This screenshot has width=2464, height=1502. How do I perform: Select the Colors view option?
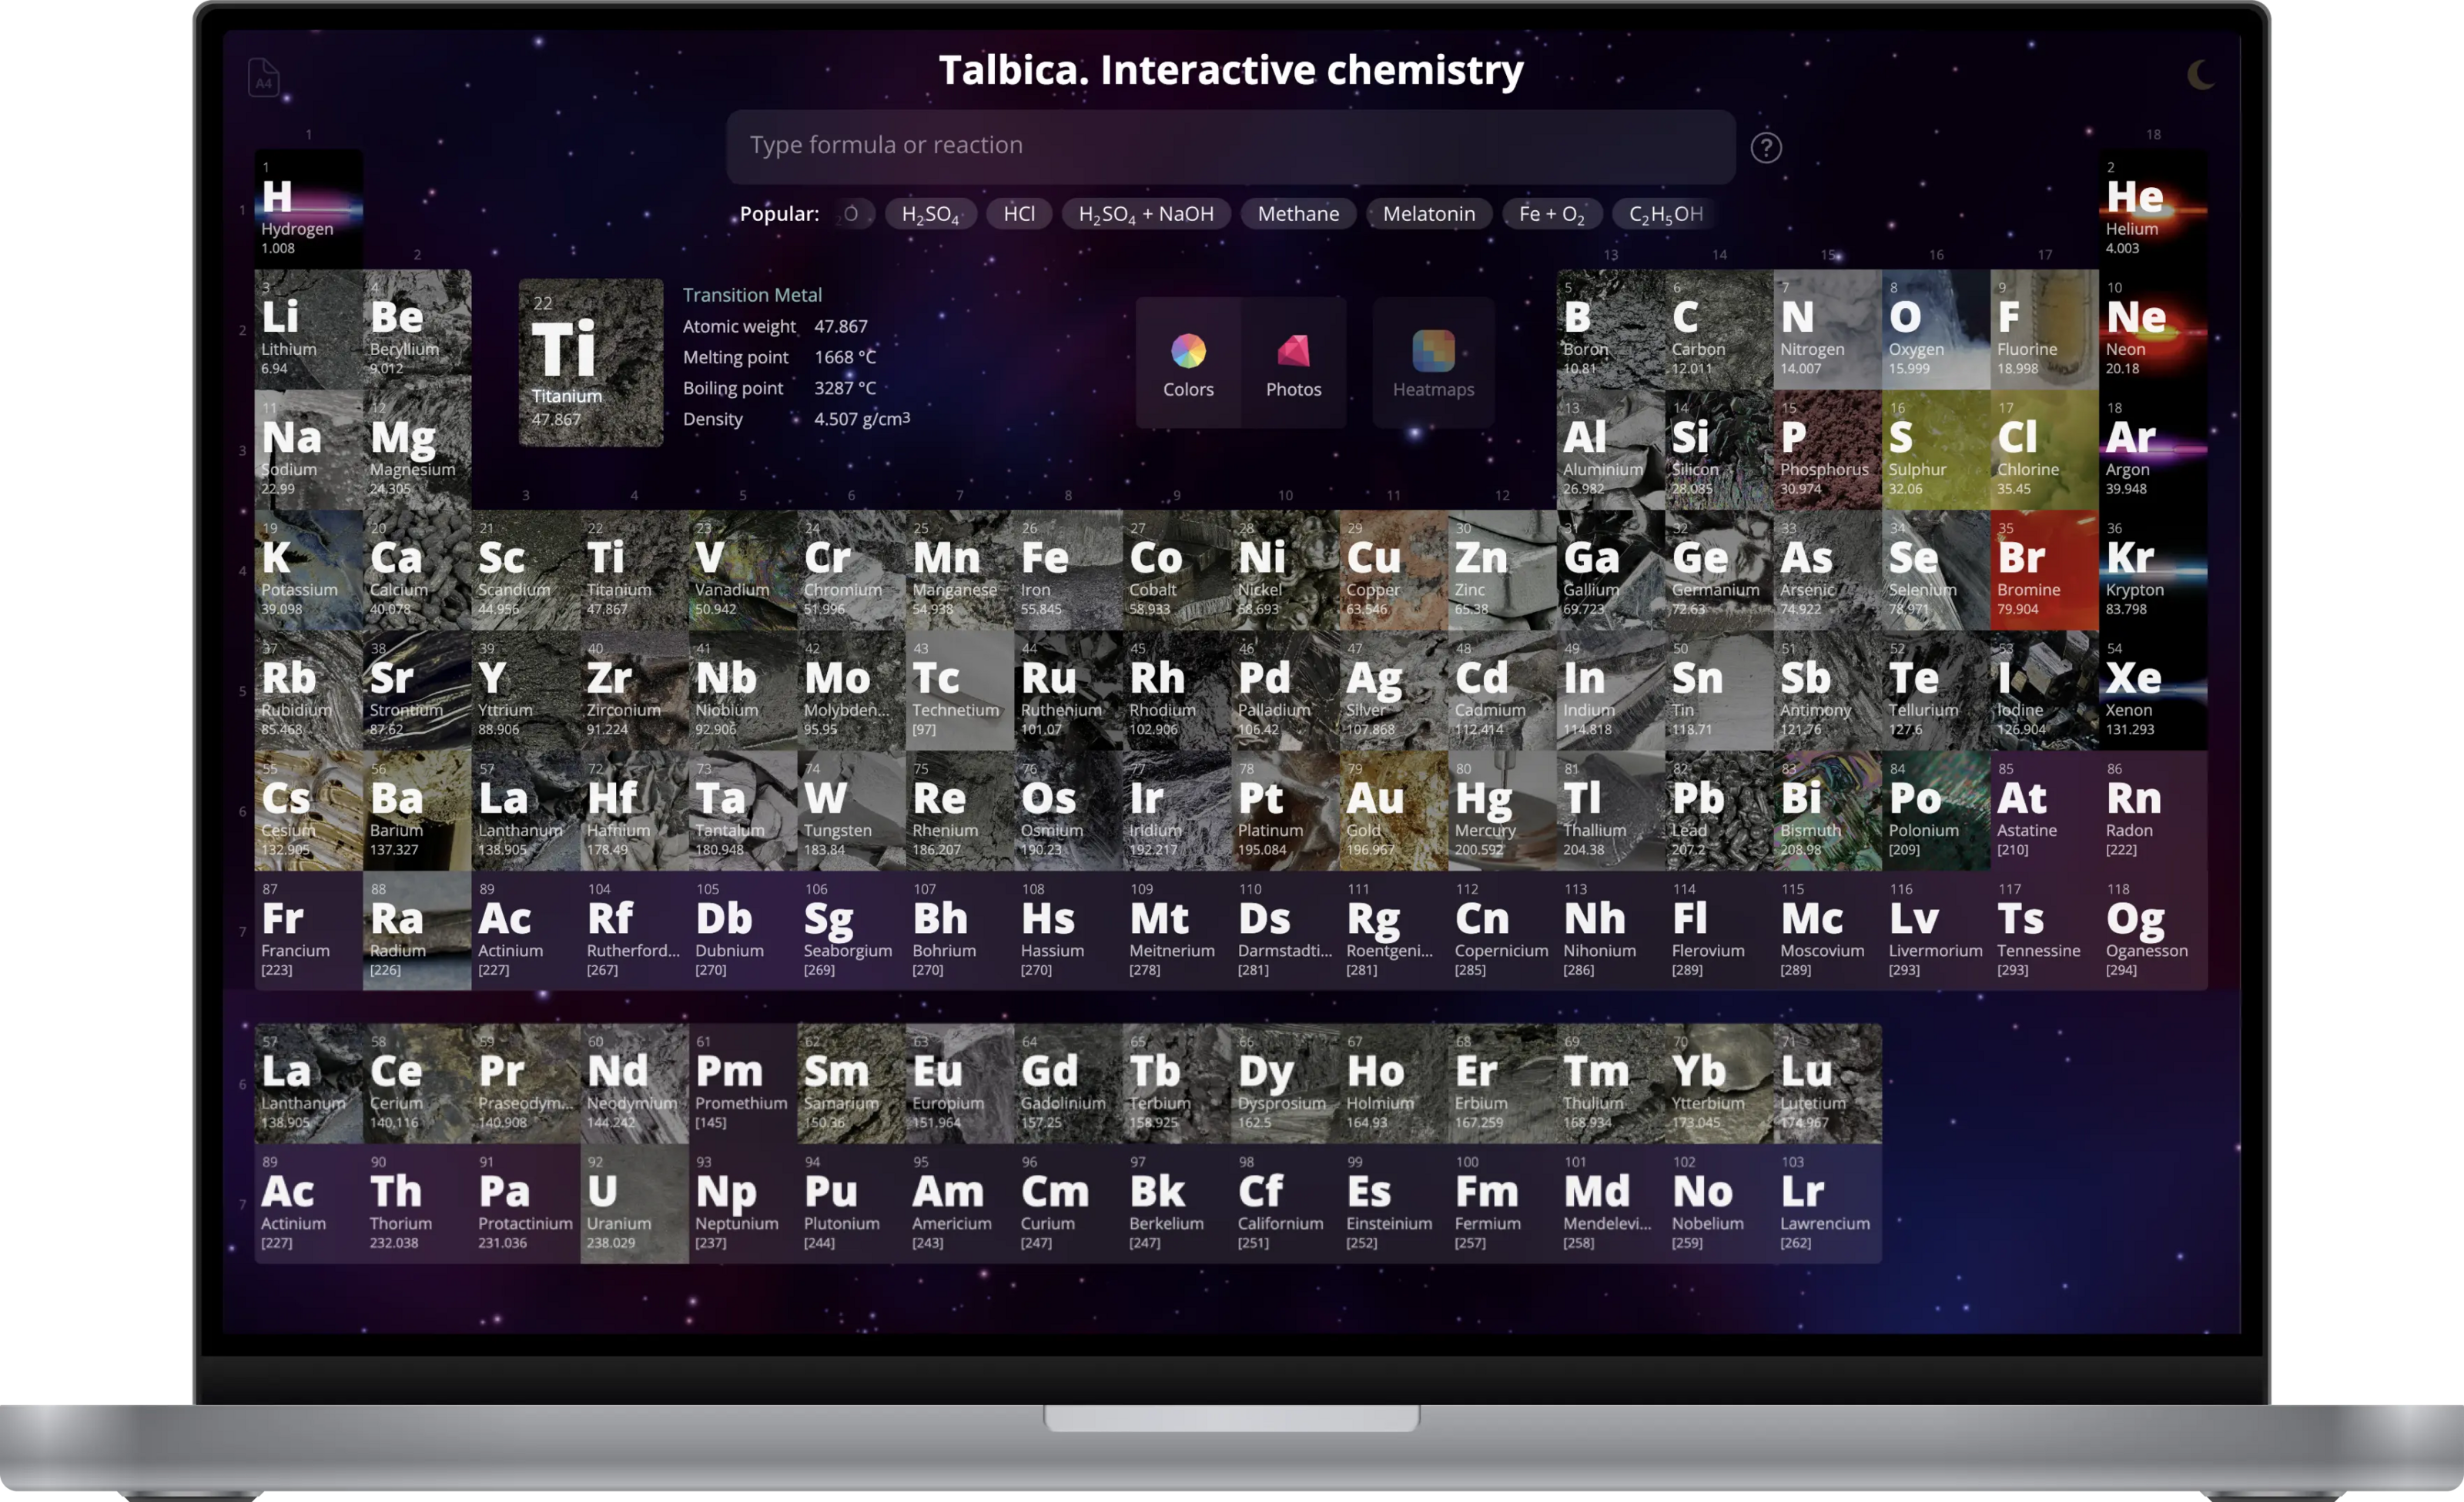[1188, 363]
